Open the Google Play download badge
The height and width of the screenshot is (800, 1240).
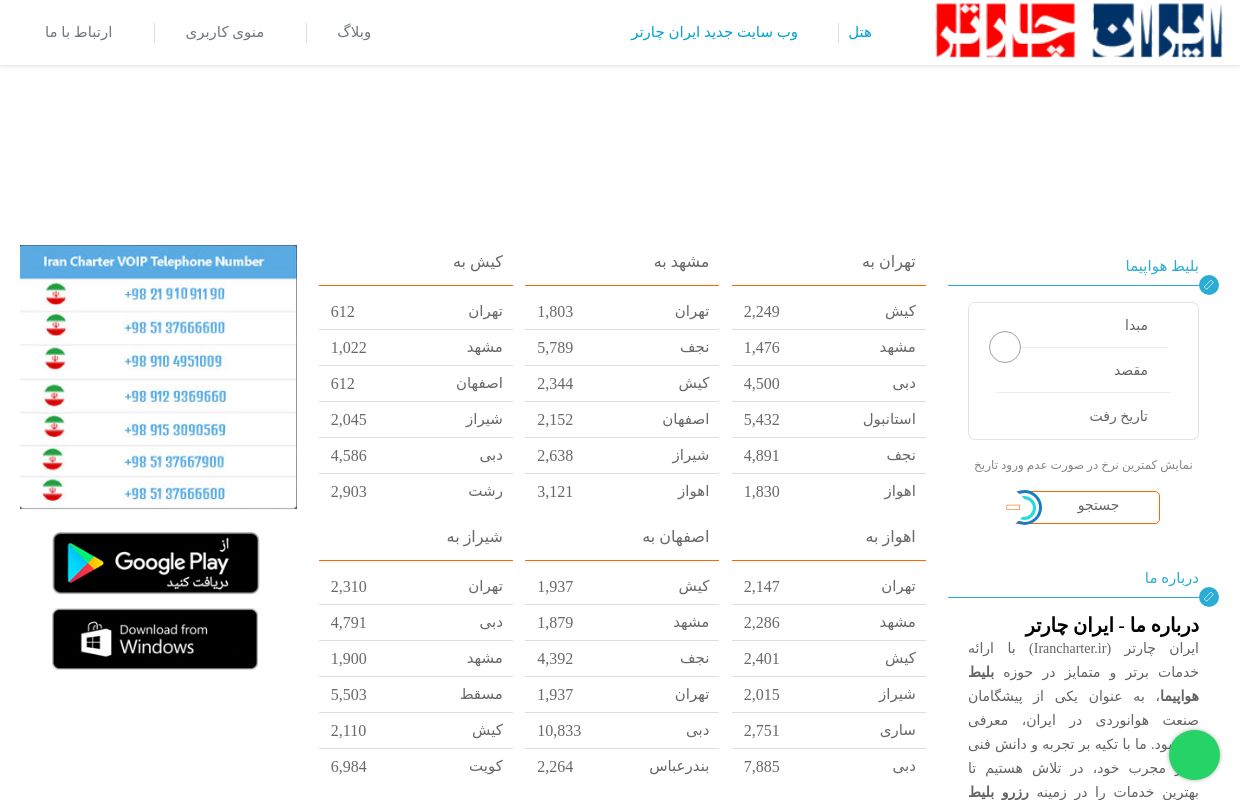156,563
